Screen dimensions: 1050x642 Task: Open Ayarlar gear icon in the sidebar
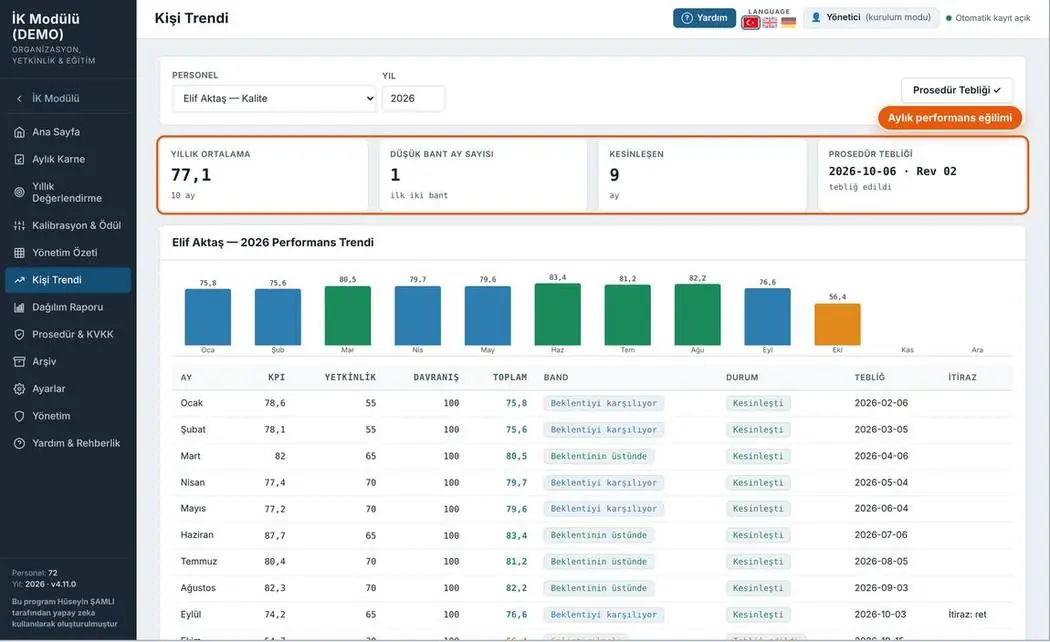point(19,389)
